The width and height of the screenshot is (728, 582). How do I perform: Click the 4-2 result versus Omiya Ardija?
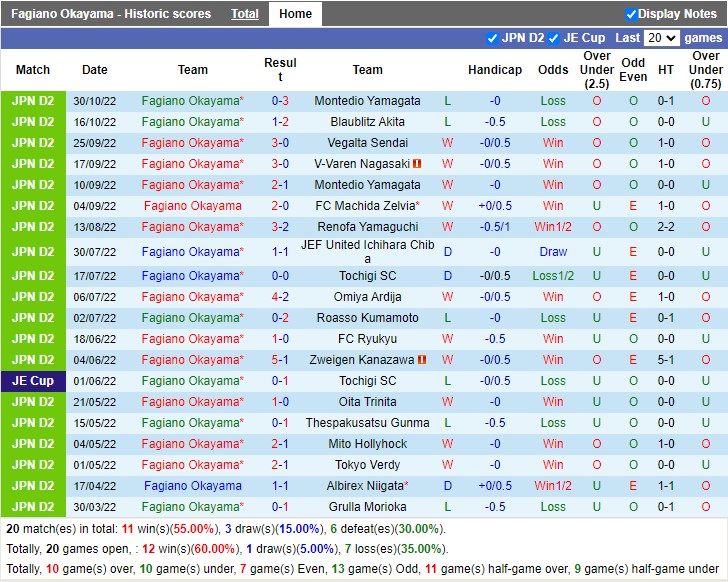280,297
